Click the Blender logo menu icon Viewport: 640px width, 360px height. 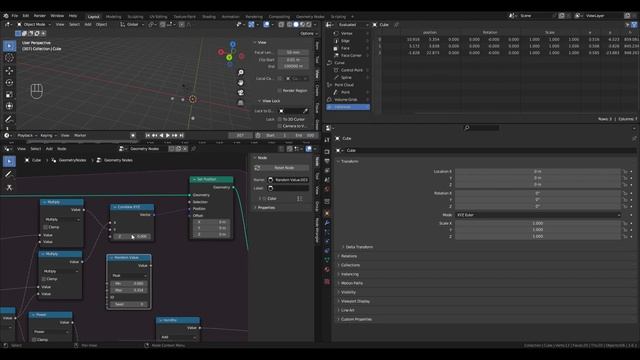[6, 16]
